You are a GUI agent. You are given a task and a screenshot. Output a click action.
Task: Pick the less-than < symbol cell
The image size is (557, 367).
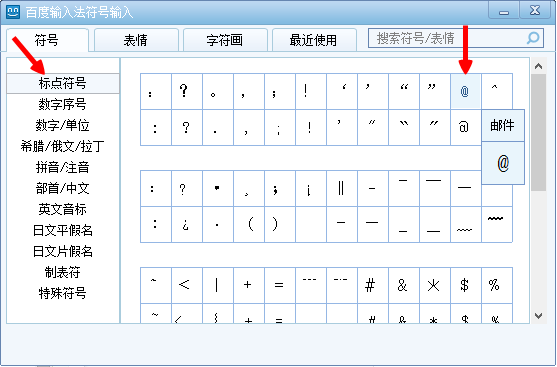[x=187, y=285]
